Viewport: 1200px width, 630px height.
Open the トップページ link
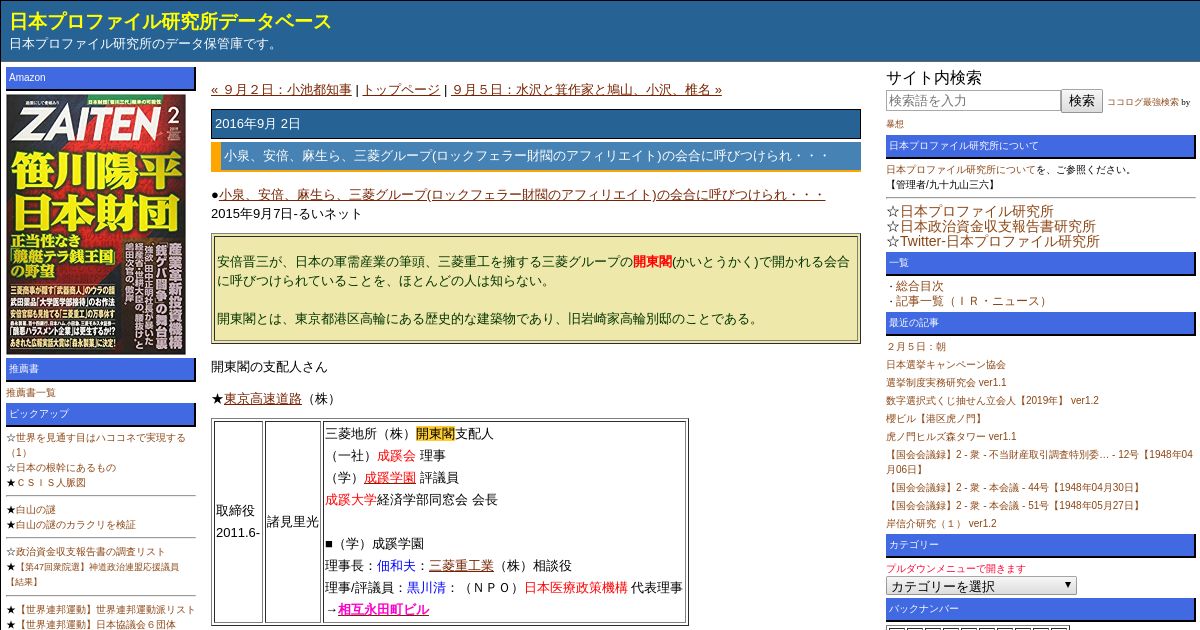(401, 89)
